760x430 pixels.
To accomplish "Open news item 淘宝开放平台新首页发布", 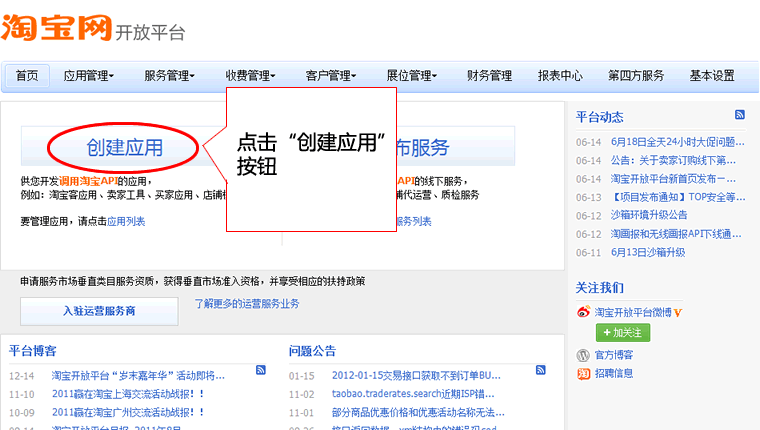I will [x=673, y=179].
